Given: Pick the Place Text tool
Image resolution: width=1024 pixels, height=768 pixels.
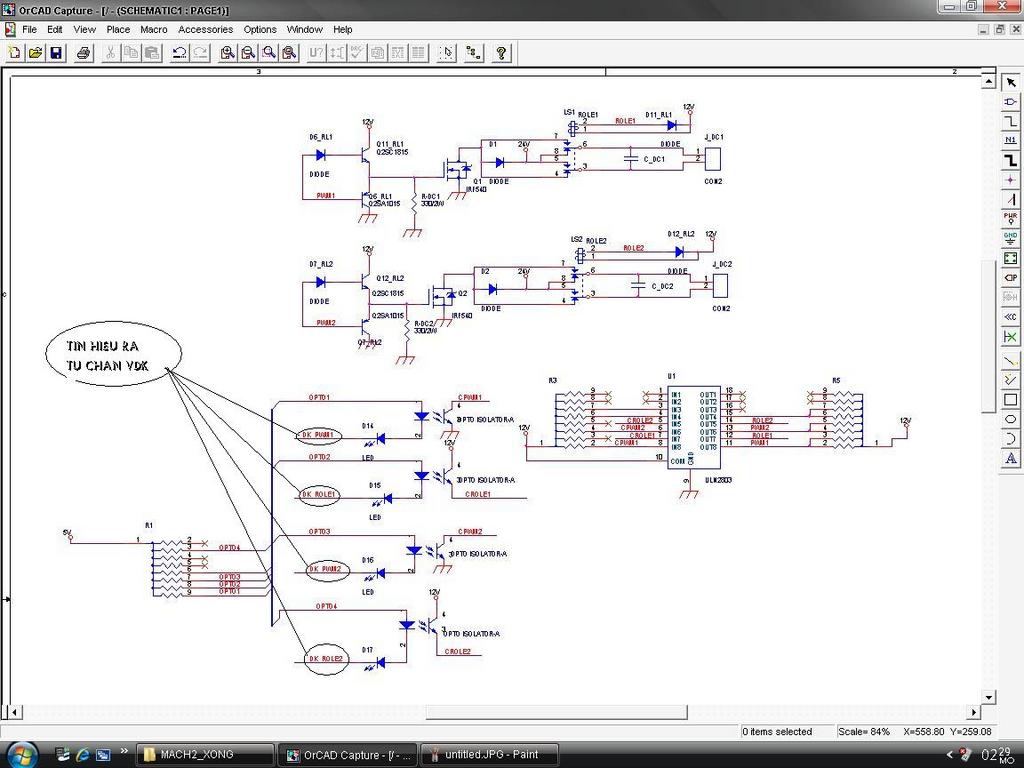Looking at the screenshot, I should (1010, 458).
